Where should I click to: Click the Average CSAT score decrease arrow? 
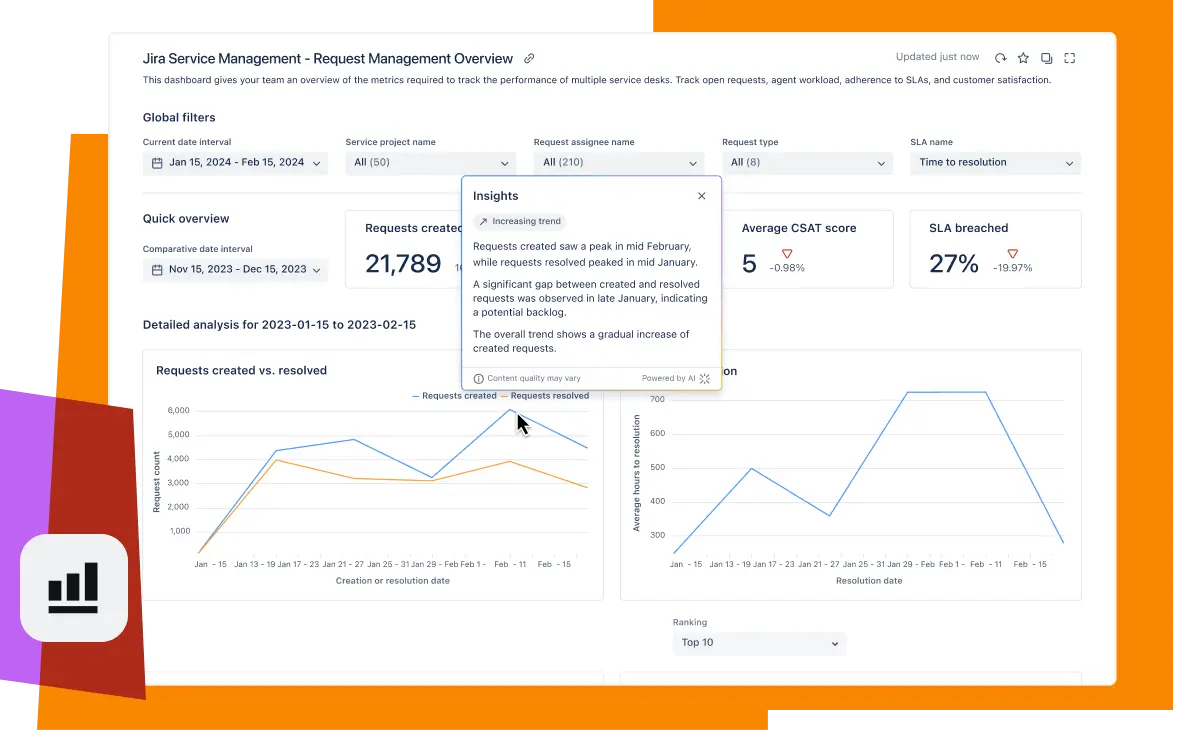click(x=787, y=254)
